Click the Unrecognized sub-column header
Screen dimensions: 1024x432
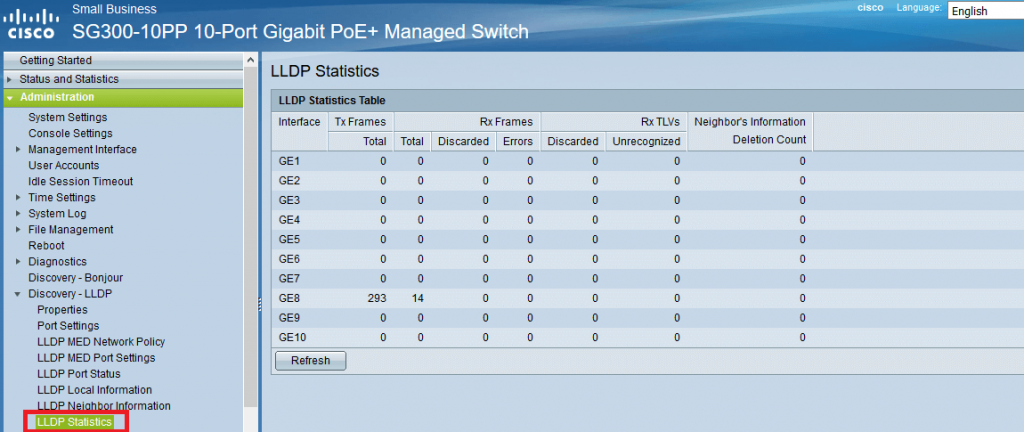click(x=646, y=141)
